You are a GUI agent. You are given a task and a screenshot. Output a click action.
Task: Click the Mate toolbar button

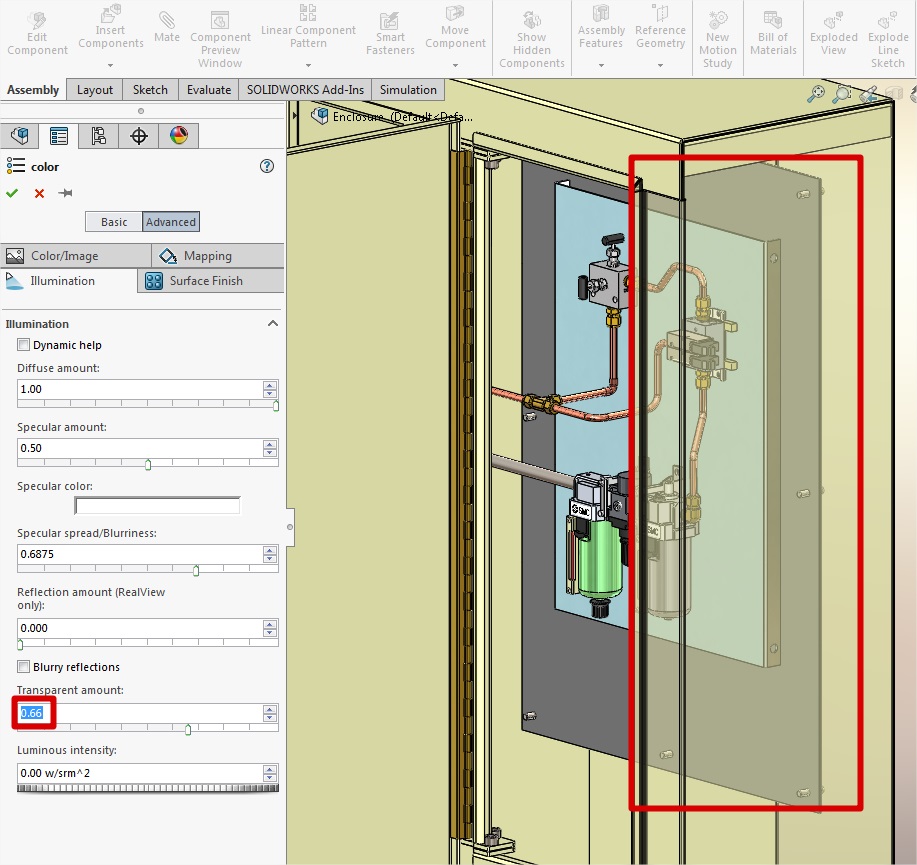167,28
